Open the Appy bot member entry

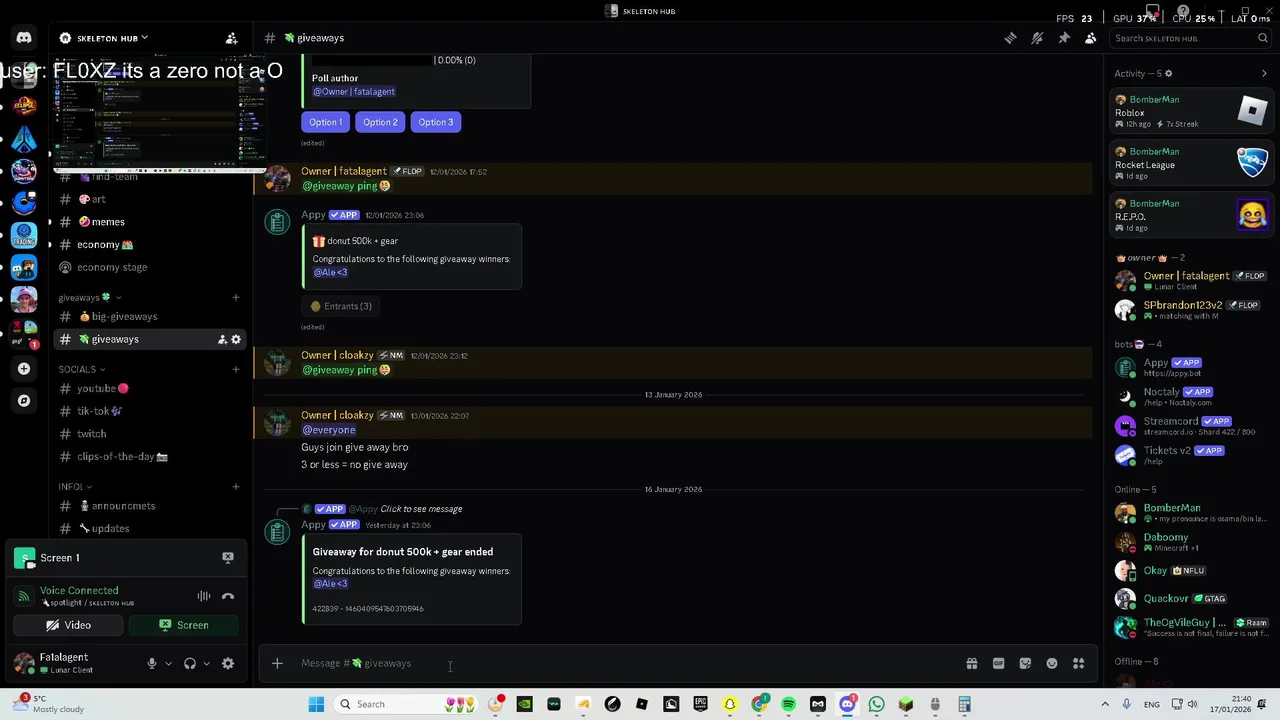[x=1191, y=367]
